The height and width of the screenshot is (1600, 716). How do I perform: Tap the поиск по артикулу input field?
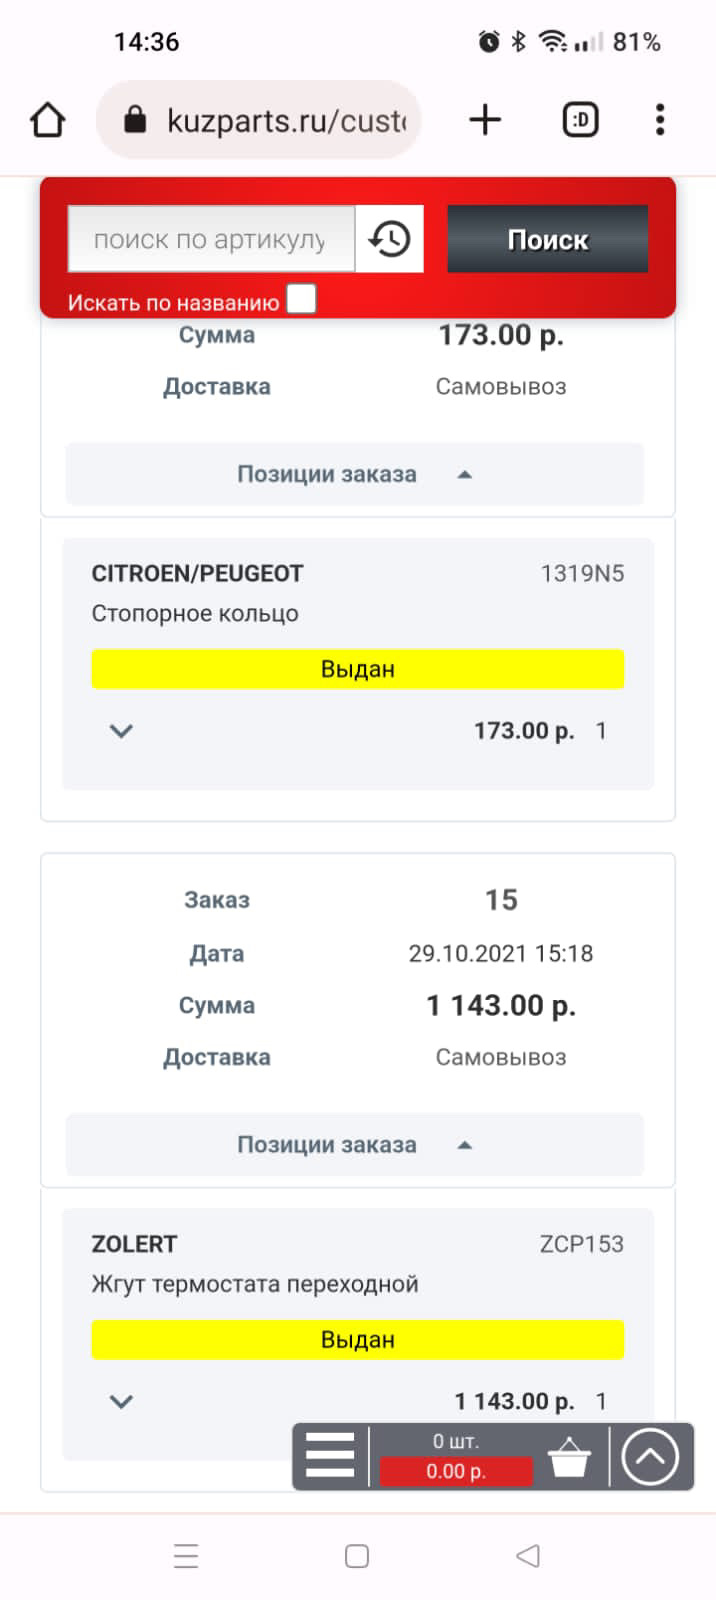point(210,239)
